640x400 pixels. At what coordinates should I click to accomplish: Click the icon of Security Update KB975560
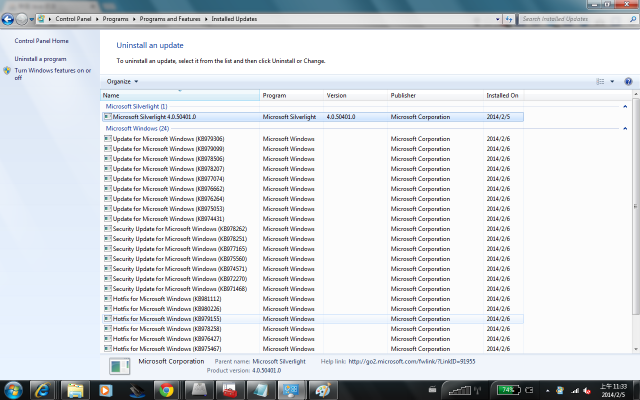(108, 258)
